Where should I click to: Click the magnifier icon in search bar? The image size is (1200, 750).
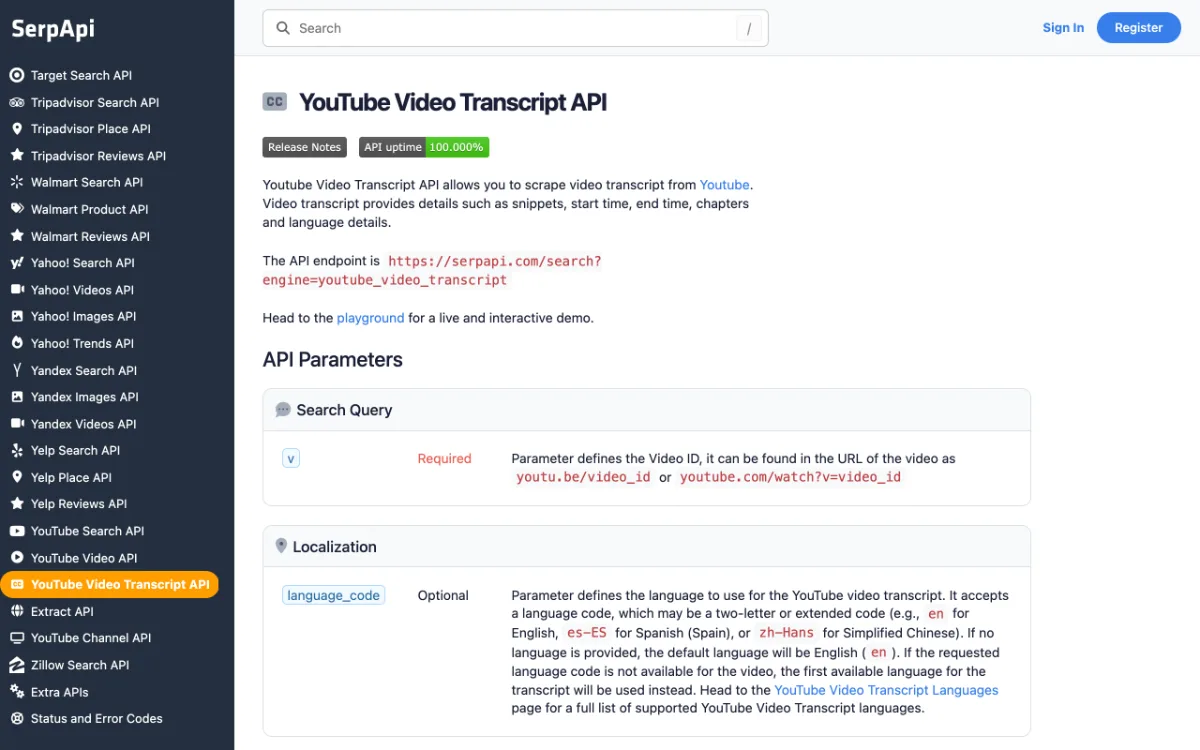click(283, 28)
